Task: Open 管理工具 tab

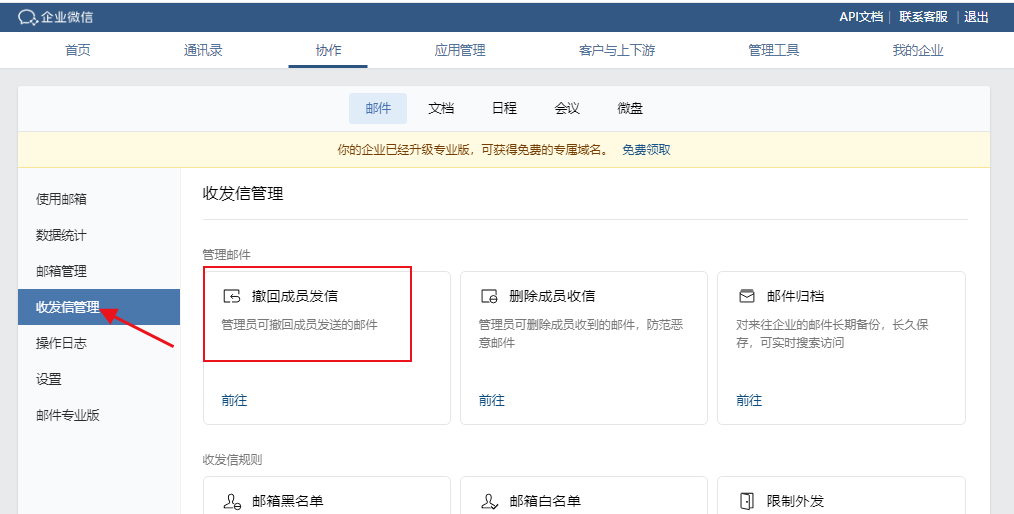Action: 773,50
